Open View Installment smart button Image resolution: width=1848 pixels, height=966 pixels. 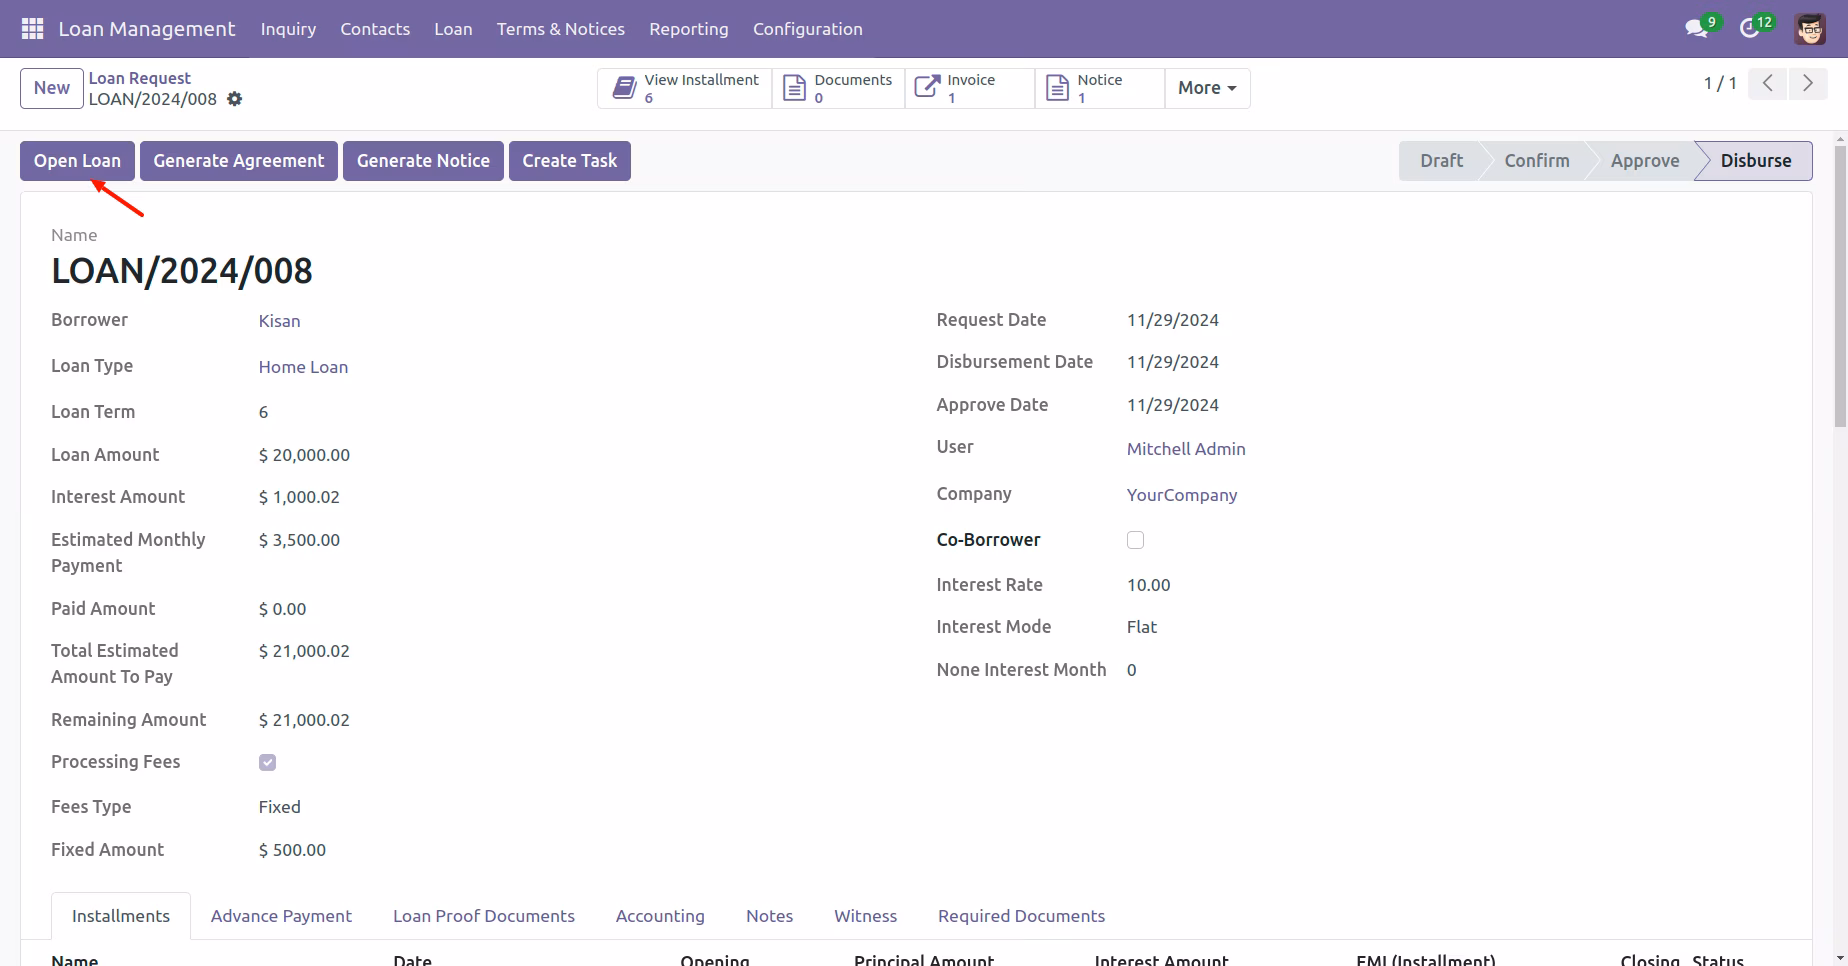coord(685,88)
